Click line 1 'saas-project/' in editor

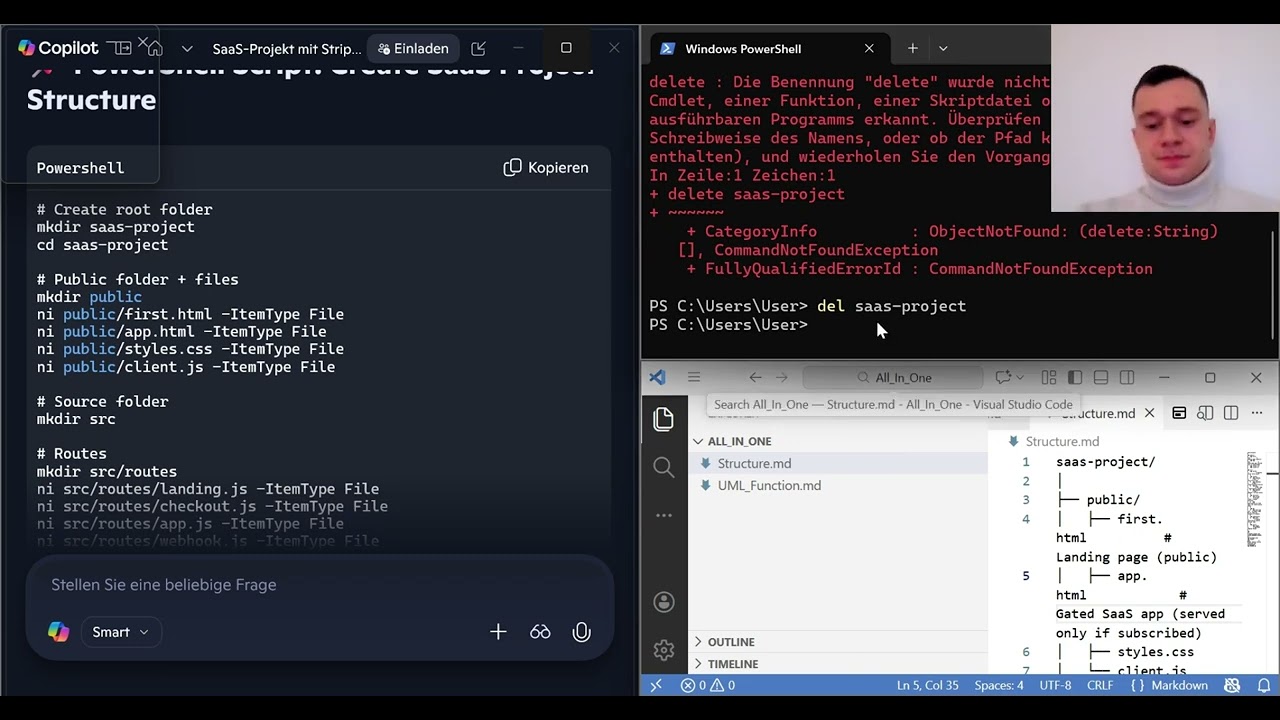click(1105, 462)
